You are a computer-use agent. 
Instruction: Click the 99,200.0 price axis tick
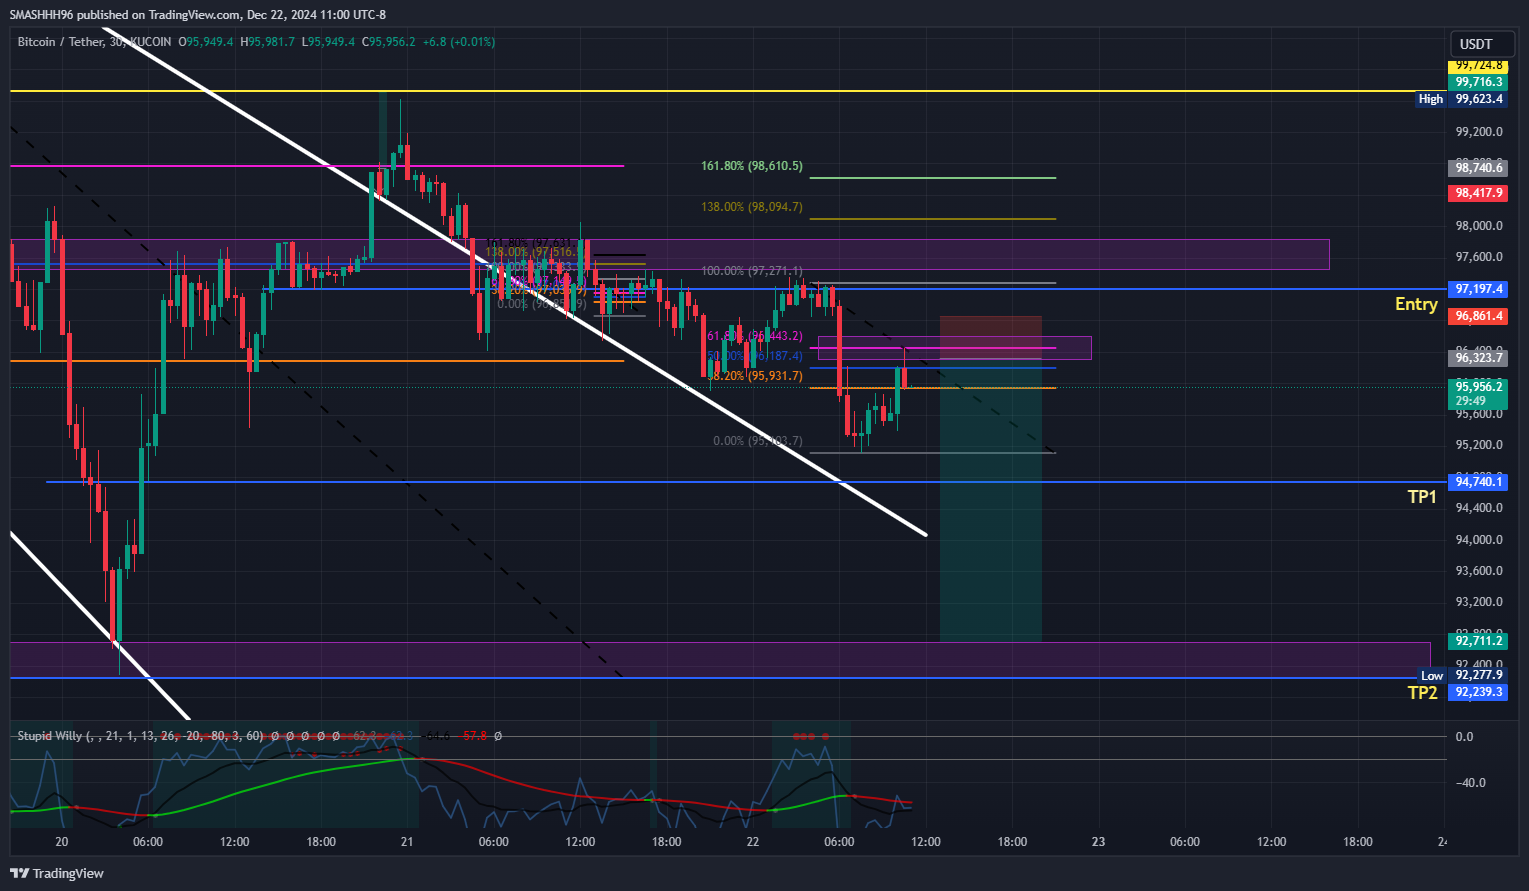pos(1479,132)
